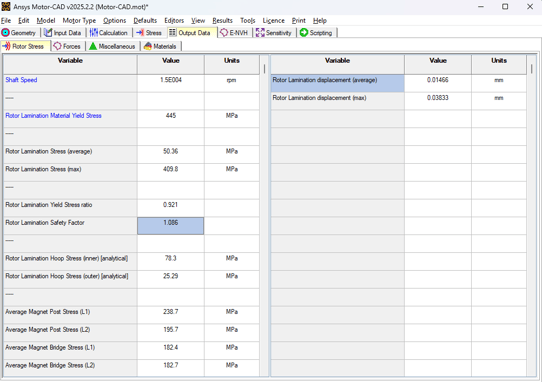The height and width of the screenshot is (382, 542).
Task: Click the Materials sub-tab icon
Action: coord(148,46)
